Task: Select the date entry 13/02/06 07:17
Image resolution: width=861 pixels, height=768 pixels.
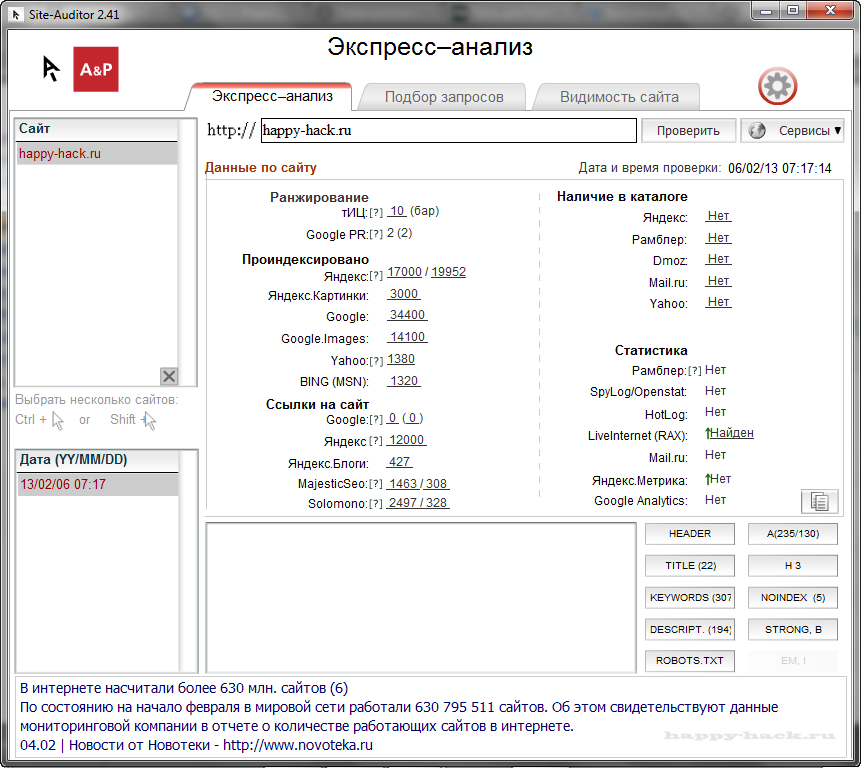Action: (x=97, y=485)
